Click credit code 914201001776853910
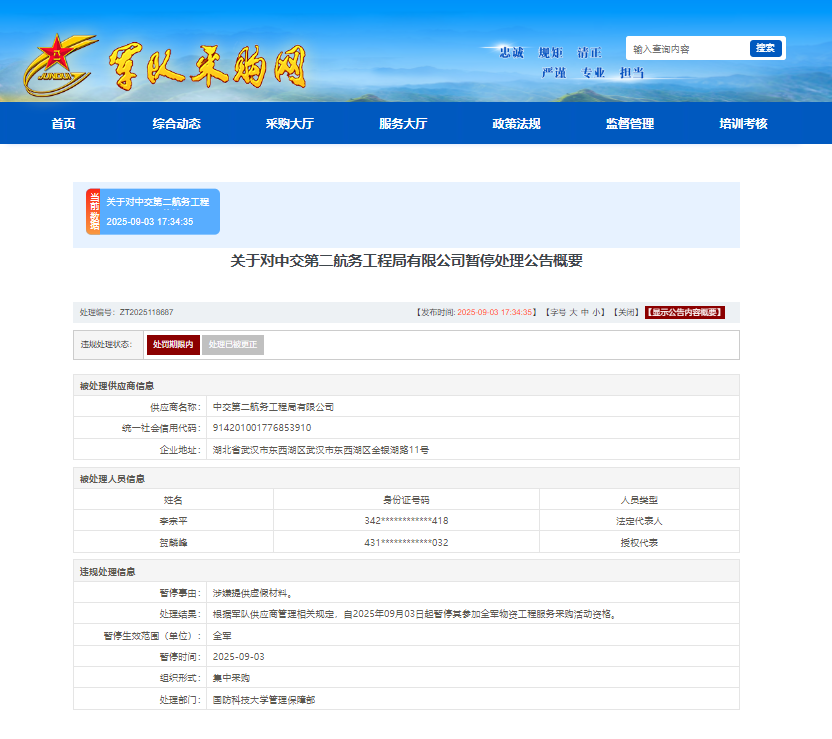 [262, 428]
